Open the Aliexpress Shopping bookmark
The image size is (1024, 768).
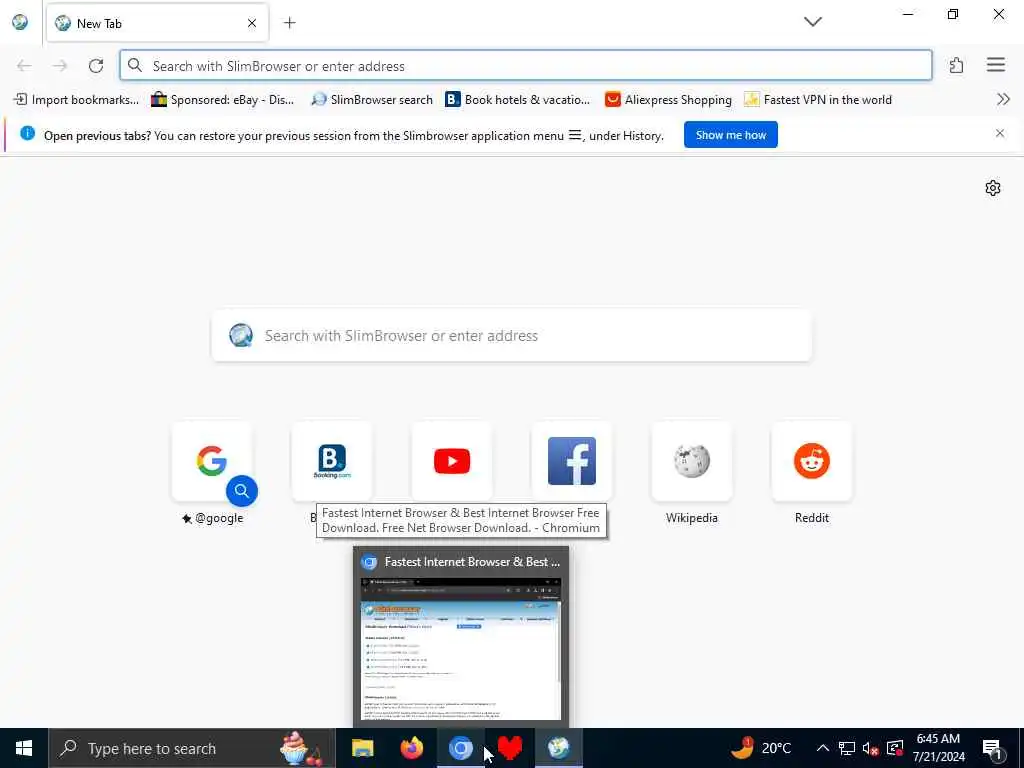click(668, 100)
